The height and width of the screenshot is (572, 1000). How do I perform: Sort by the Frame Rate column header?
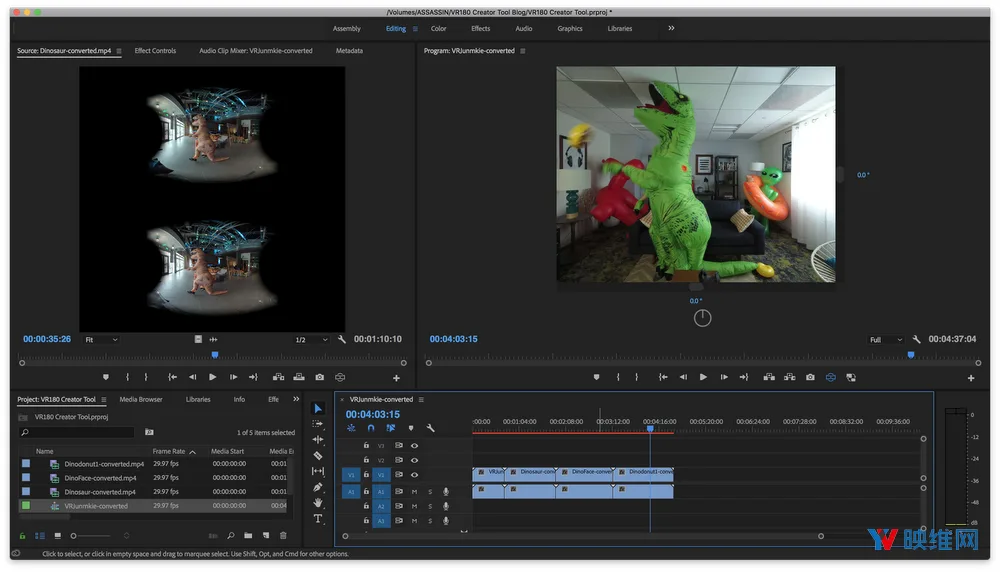point(170,451)
